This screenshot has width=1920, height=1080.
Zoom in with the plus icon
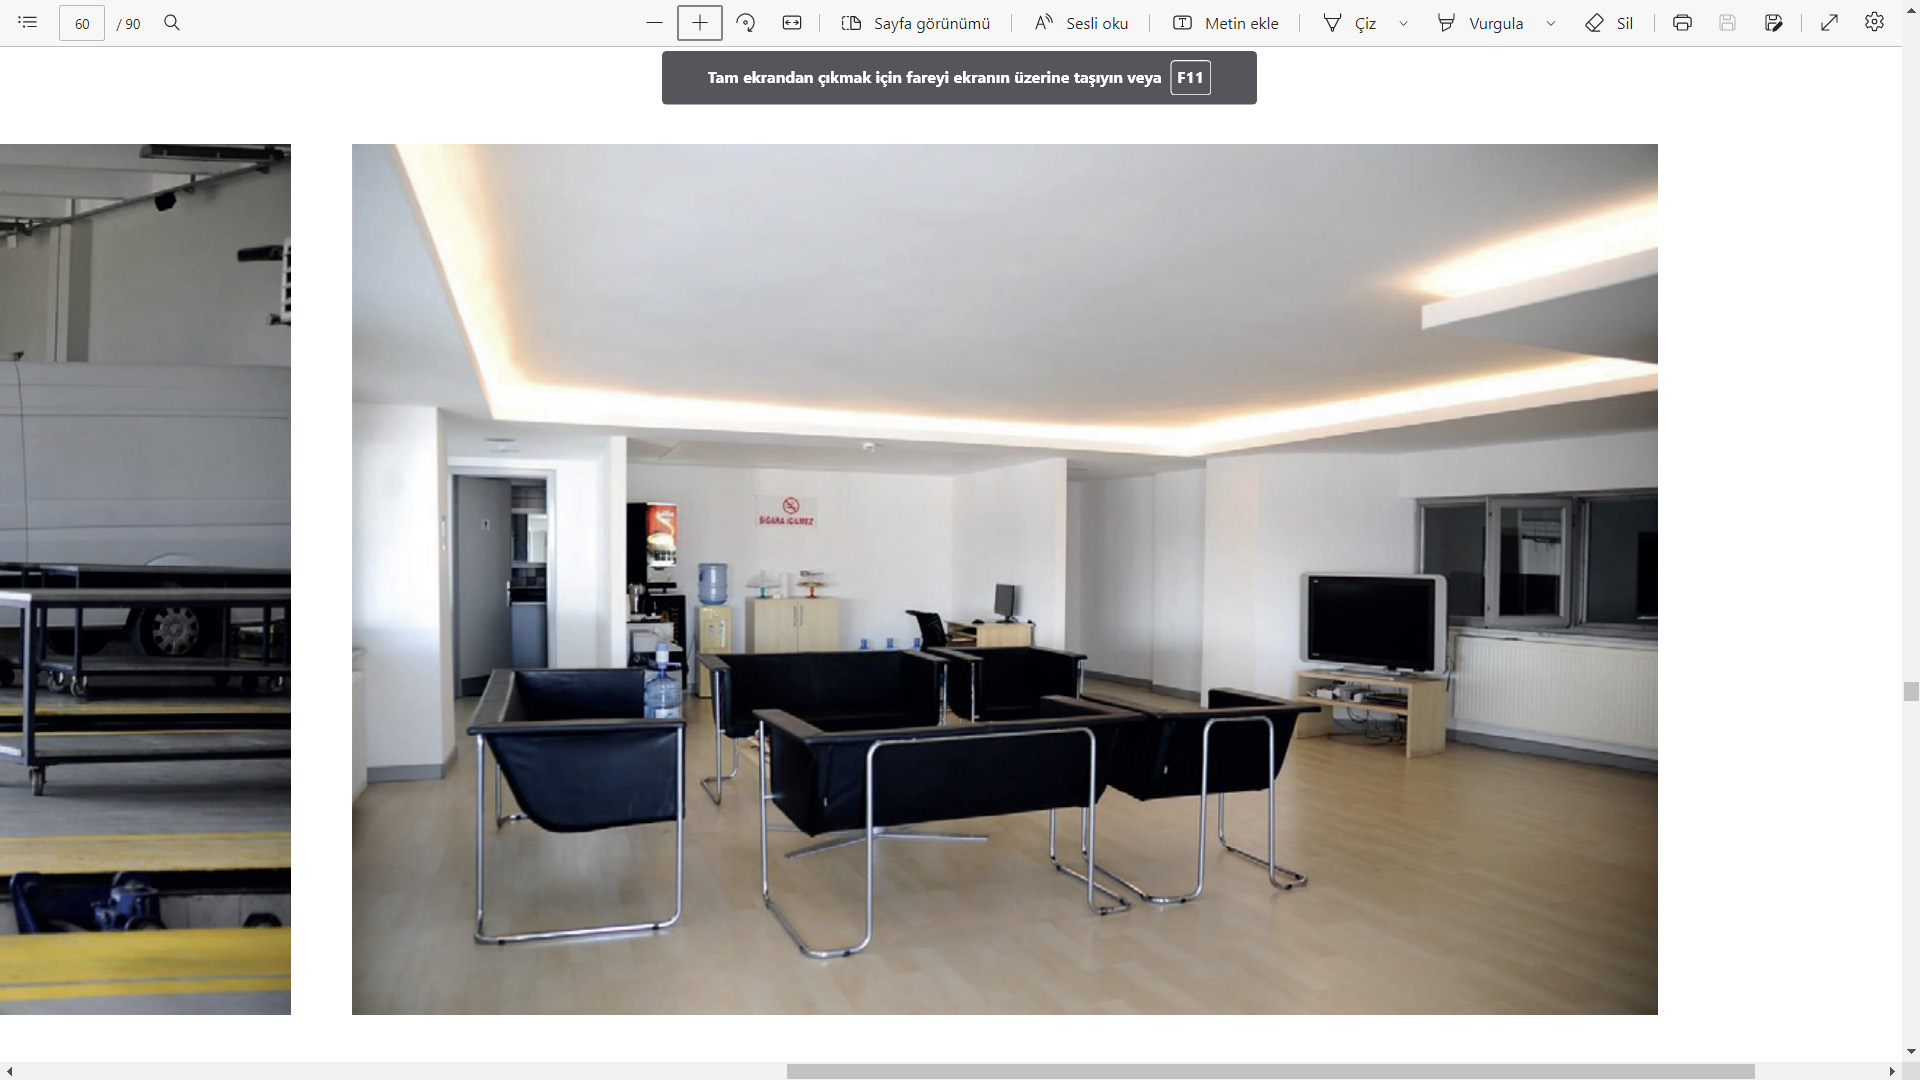[700, 22]
